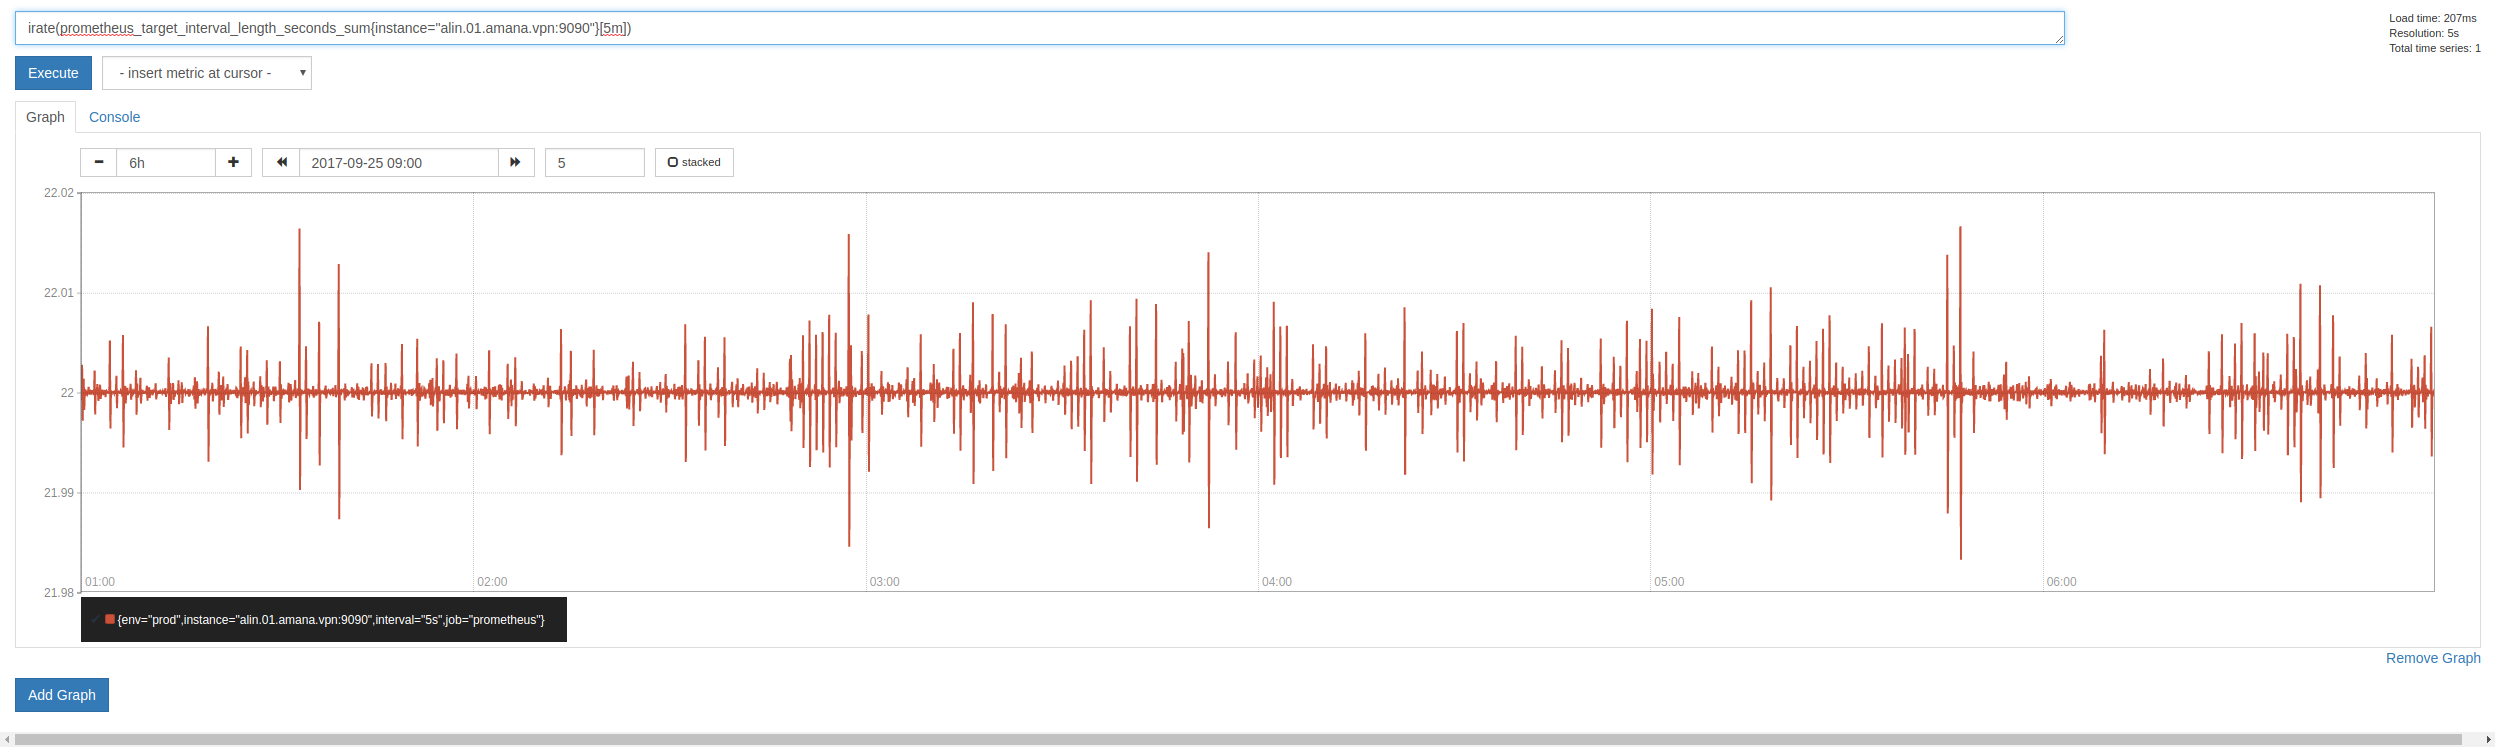2495x747 pixels.
Task: Select the Graph tab
Action: point(45,117)
